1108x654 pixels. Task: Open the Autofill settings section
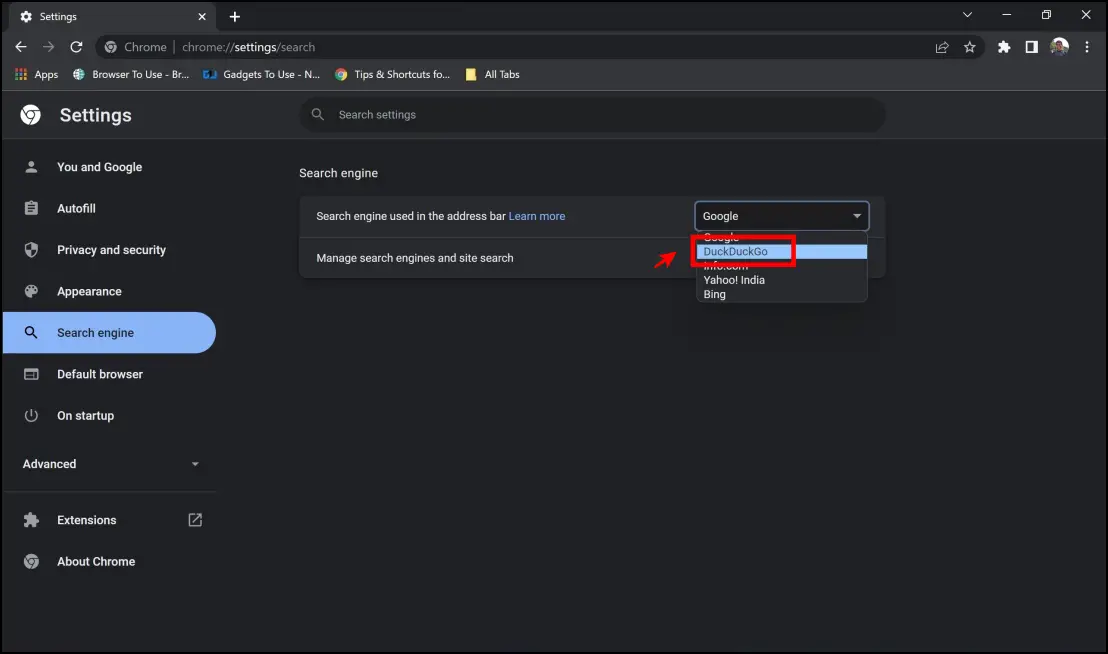[110, 208]
